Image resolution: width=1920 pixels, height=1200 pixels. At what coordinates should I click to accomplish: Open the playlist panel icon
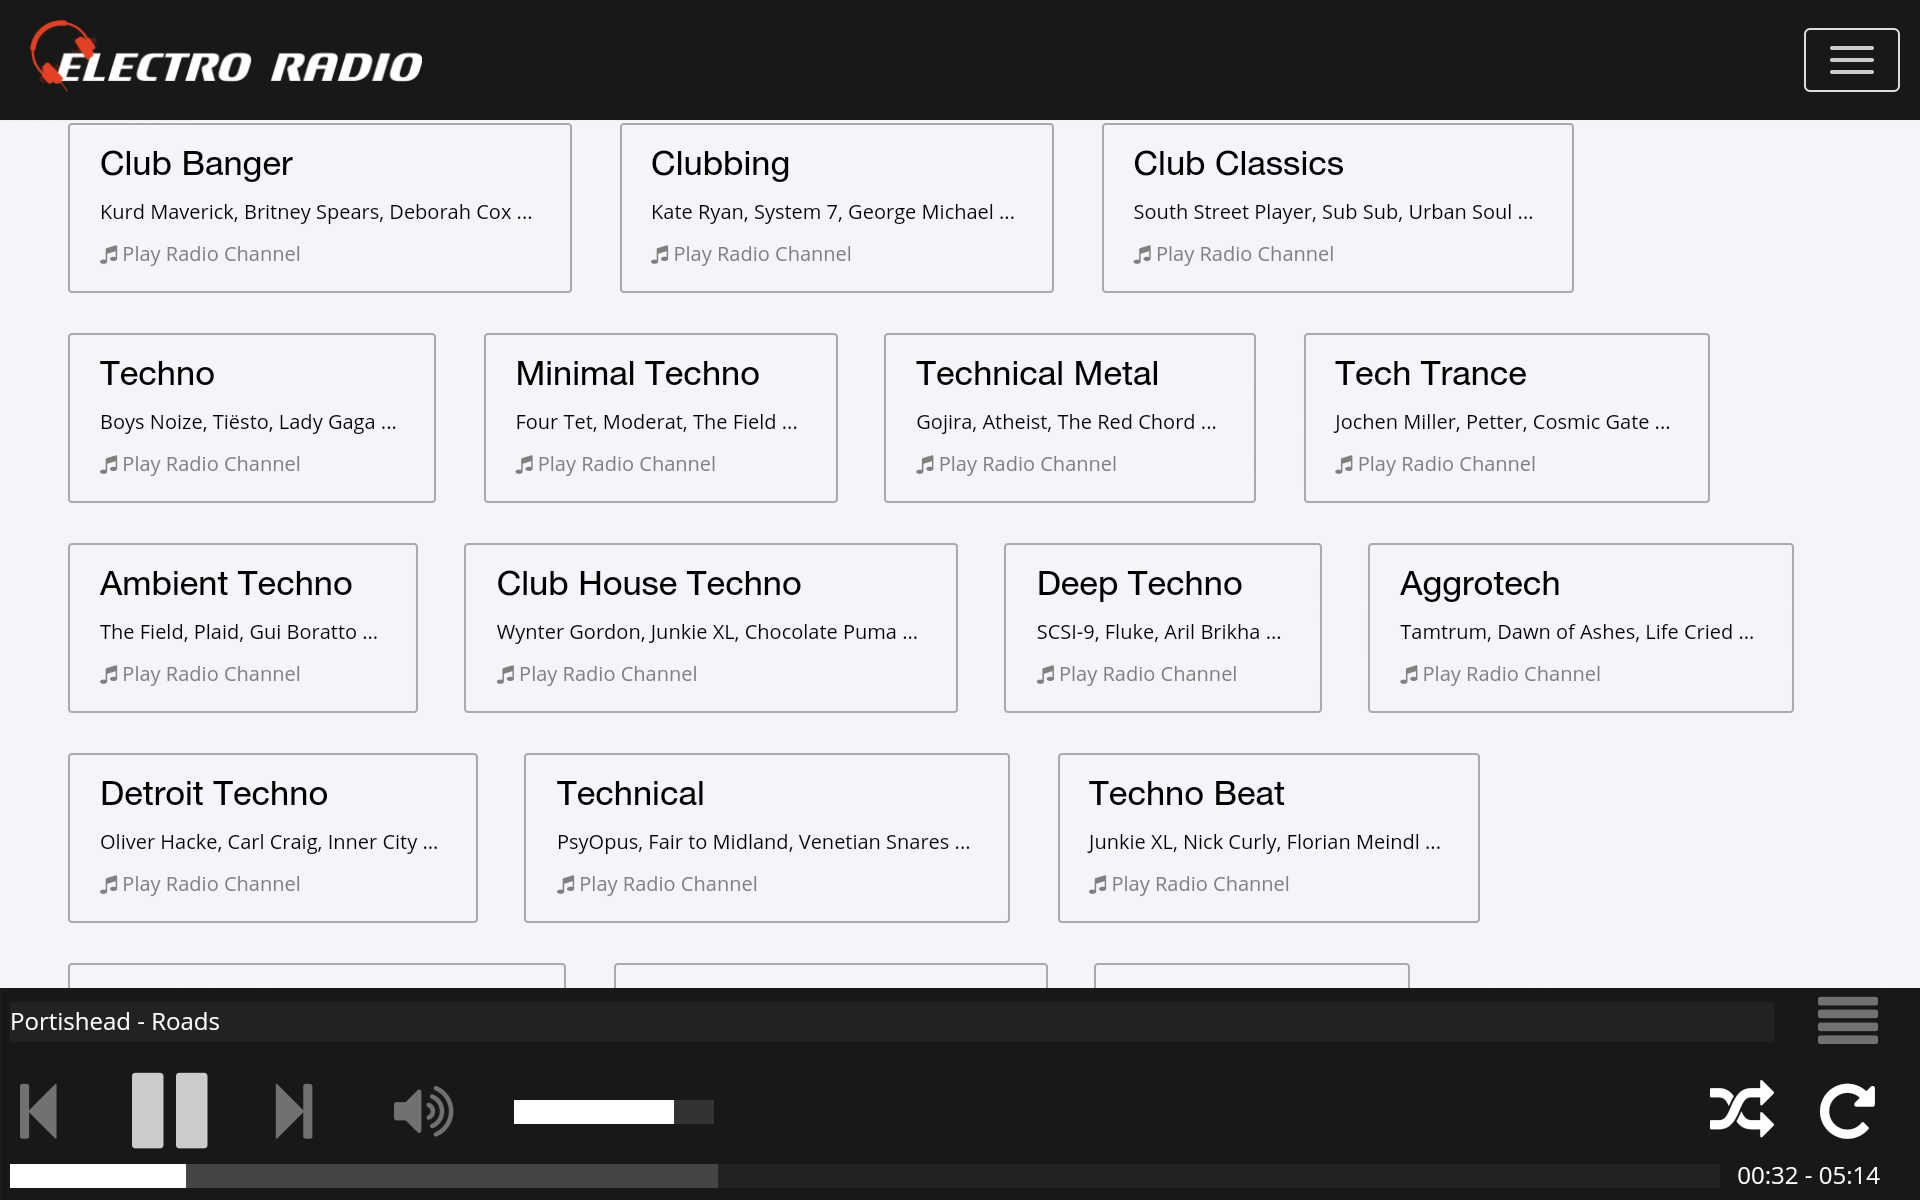click(1847, 1020)
